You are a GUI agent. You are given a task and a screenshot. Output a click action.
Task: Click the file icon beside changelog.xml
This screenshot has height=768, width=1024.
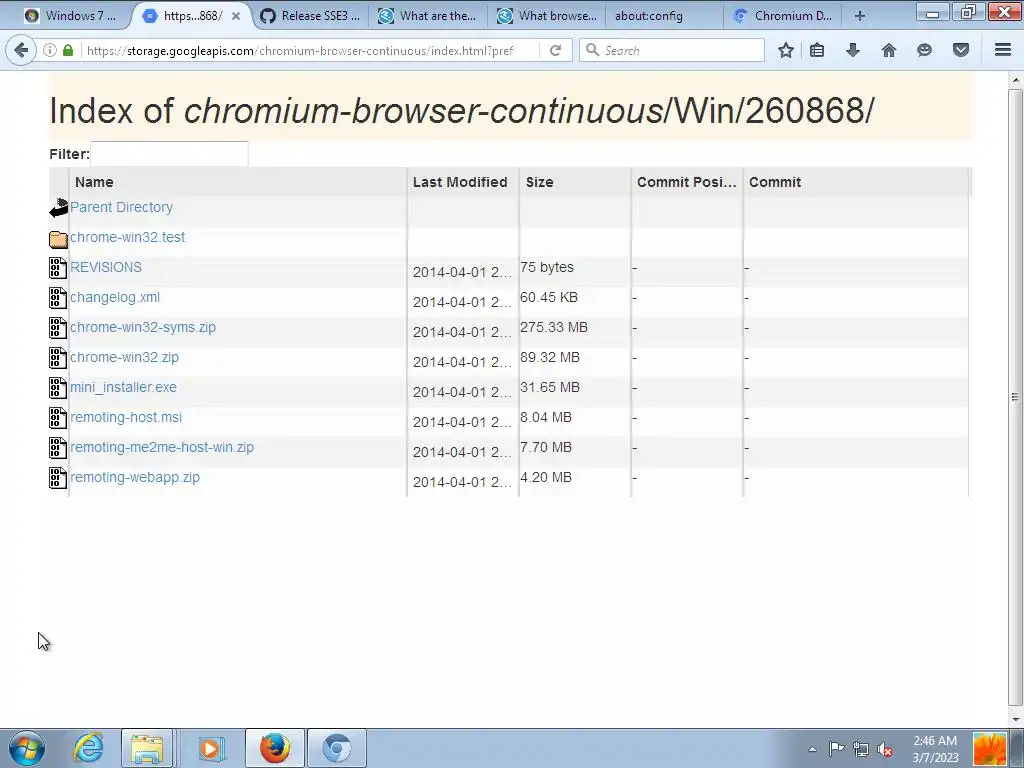[x=58, y=298]
